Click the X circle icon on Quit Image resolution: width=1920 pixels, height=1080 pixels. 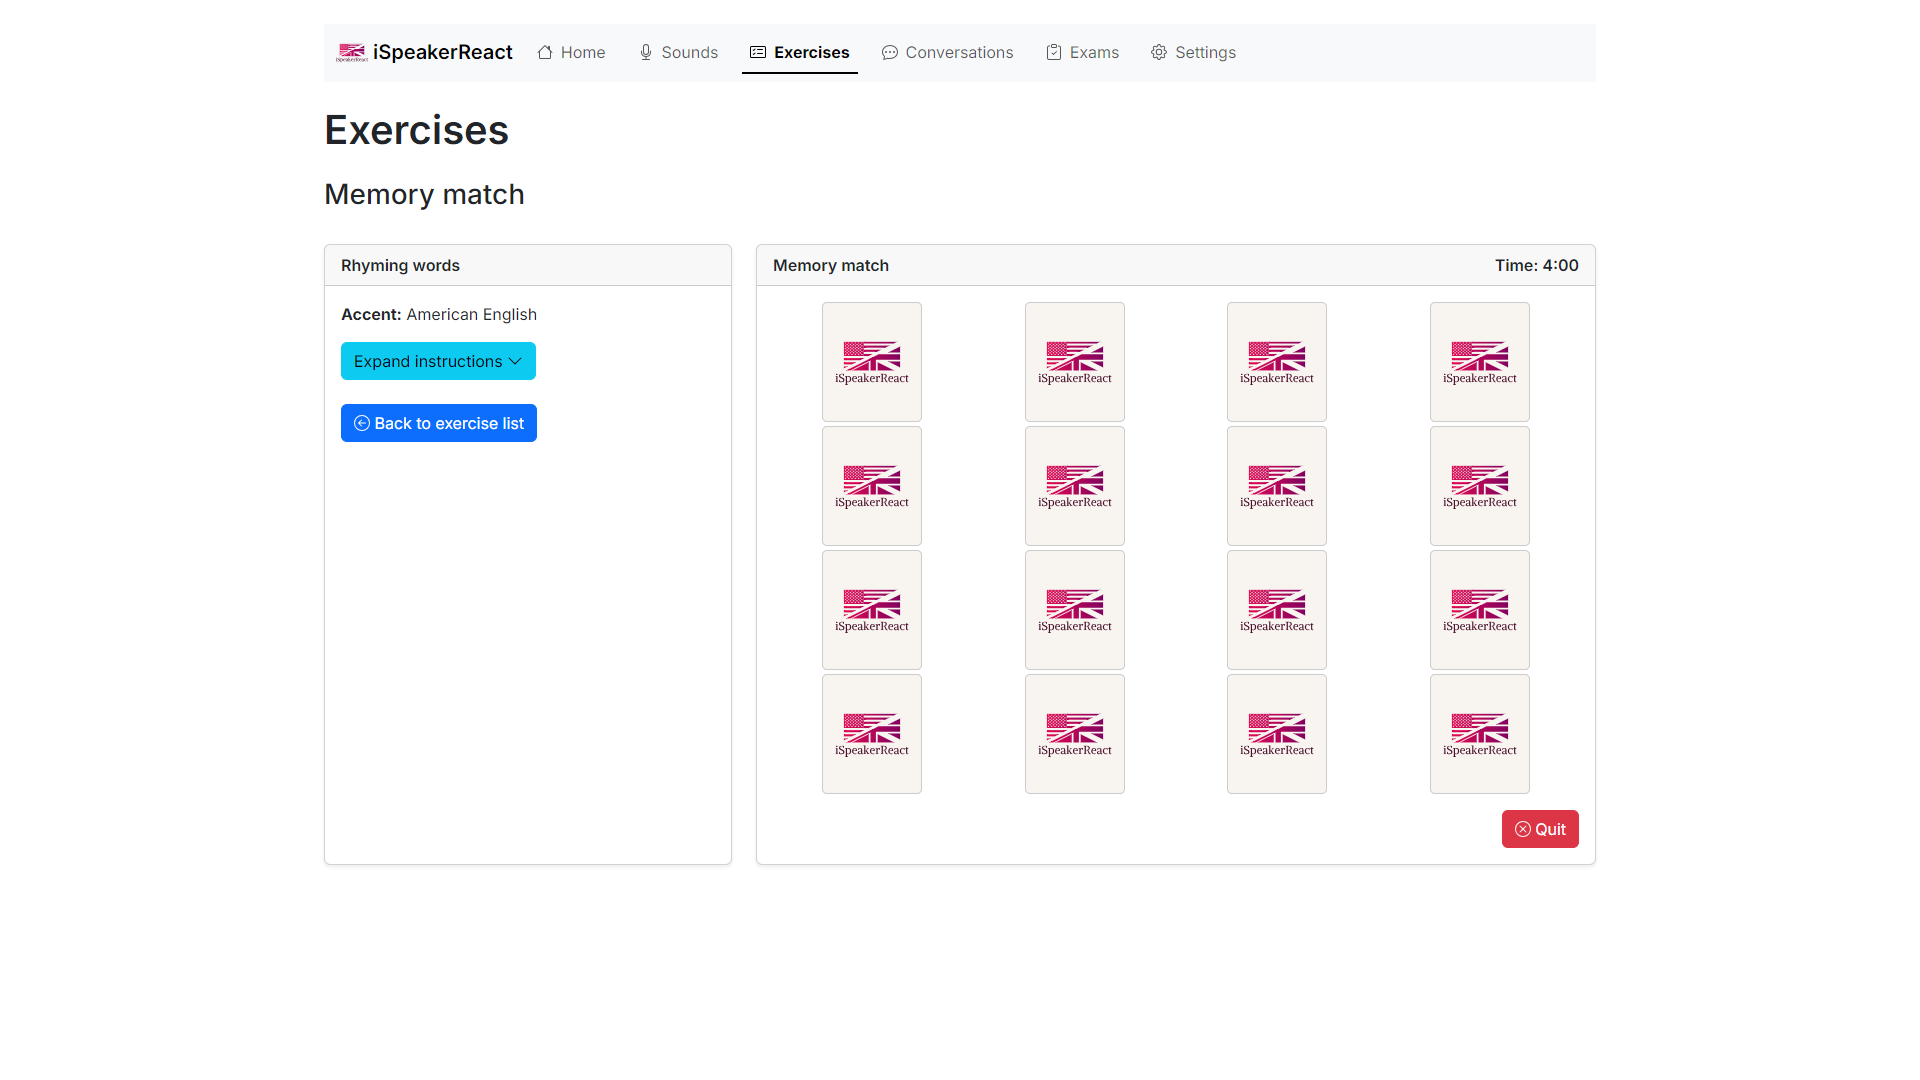tap(1523, 829)
